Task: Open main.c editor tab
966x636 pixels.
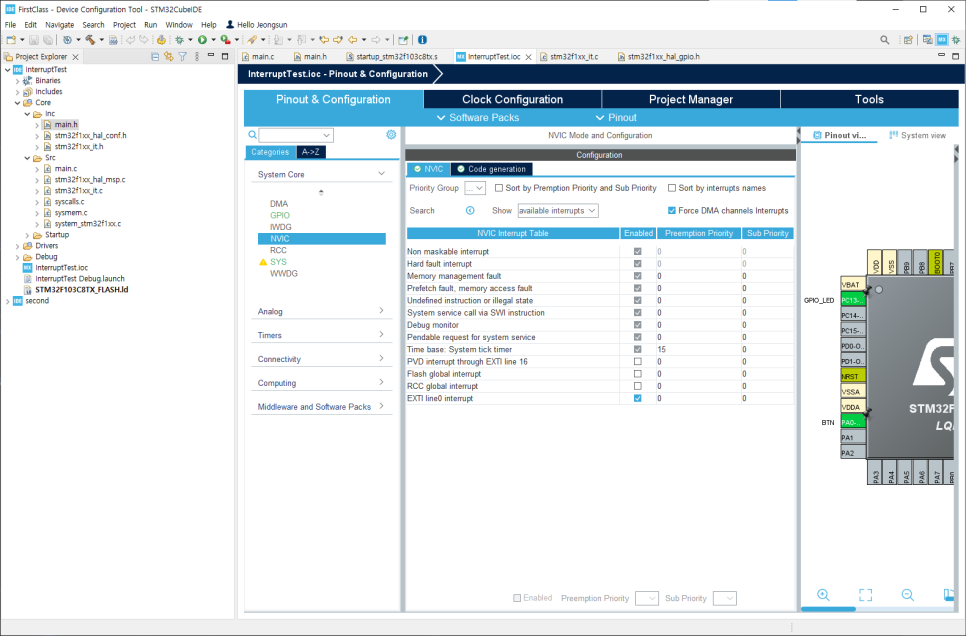Action: (263, 57)
